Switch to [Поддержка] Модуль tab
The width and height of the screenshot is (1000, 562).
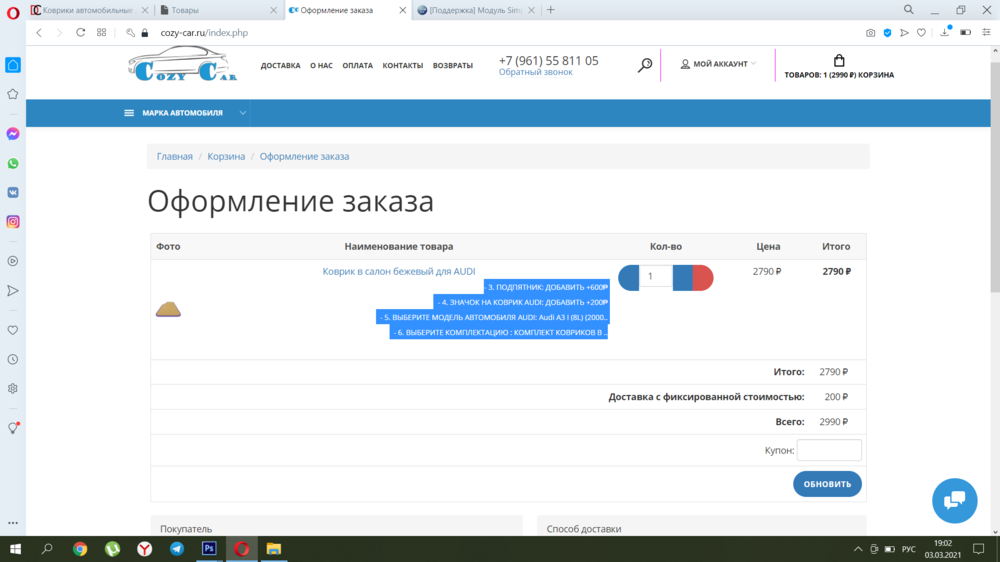click(x=476, y=10)
